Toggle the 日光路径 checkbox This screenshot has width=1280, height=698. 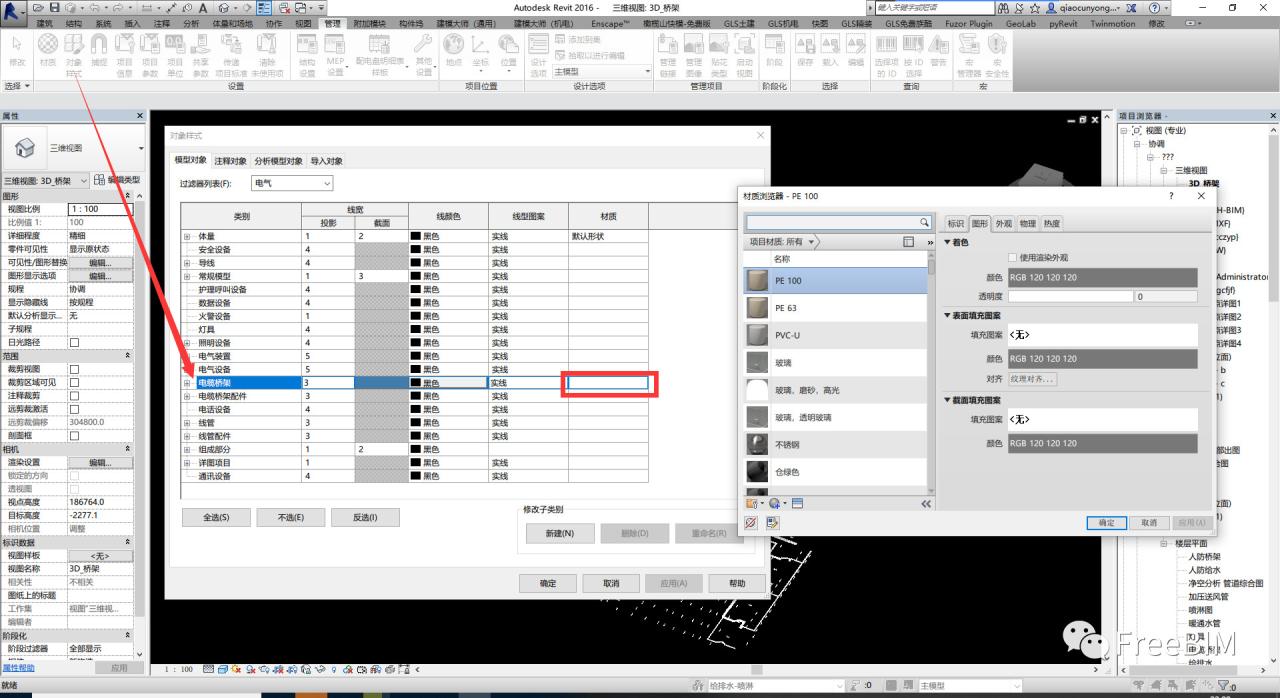pyautogui.click(x=74, y=343)
